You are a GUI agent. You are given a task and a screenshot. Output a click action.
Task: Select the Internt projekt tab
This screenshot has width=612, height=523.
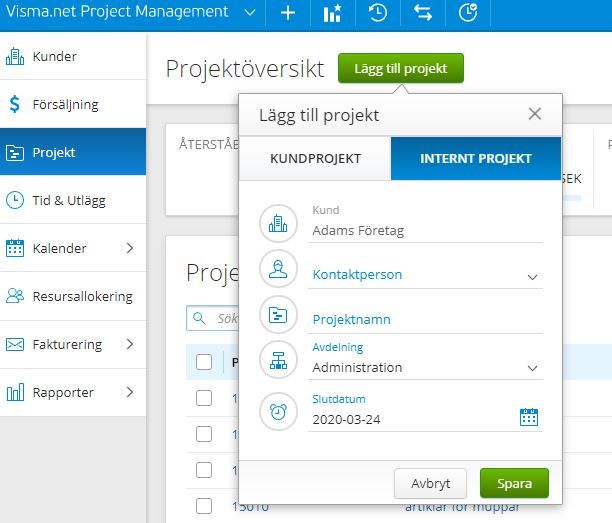[475, 158]
